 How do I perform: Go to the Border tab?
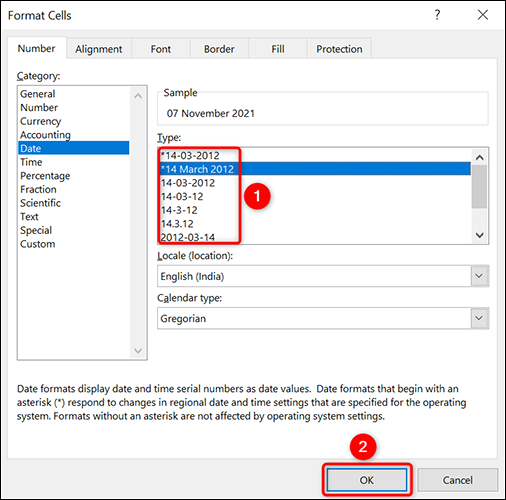coord(219,49)
